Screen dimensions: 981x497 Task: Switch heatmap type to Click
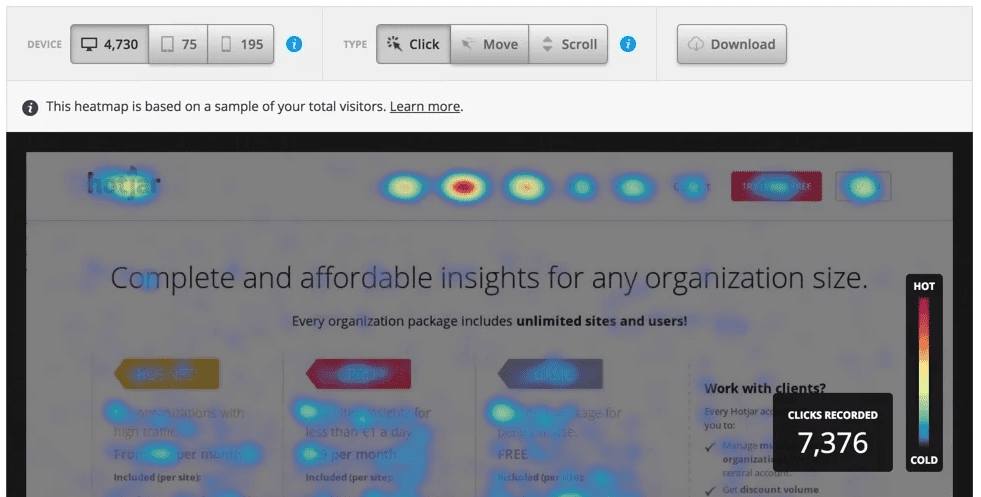pos(414,44)
